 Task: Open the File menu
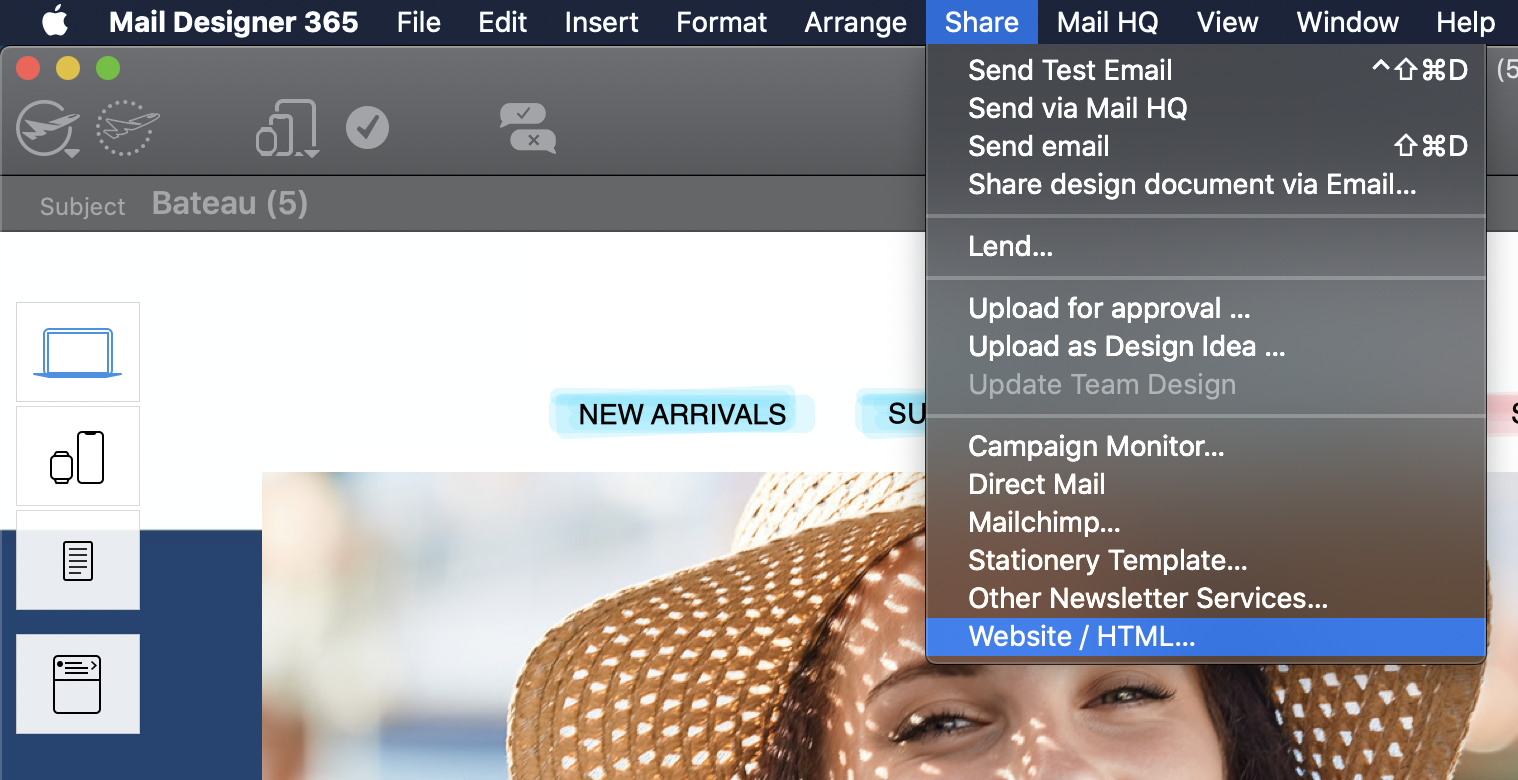pyautogui.click(x=418, y=22)
